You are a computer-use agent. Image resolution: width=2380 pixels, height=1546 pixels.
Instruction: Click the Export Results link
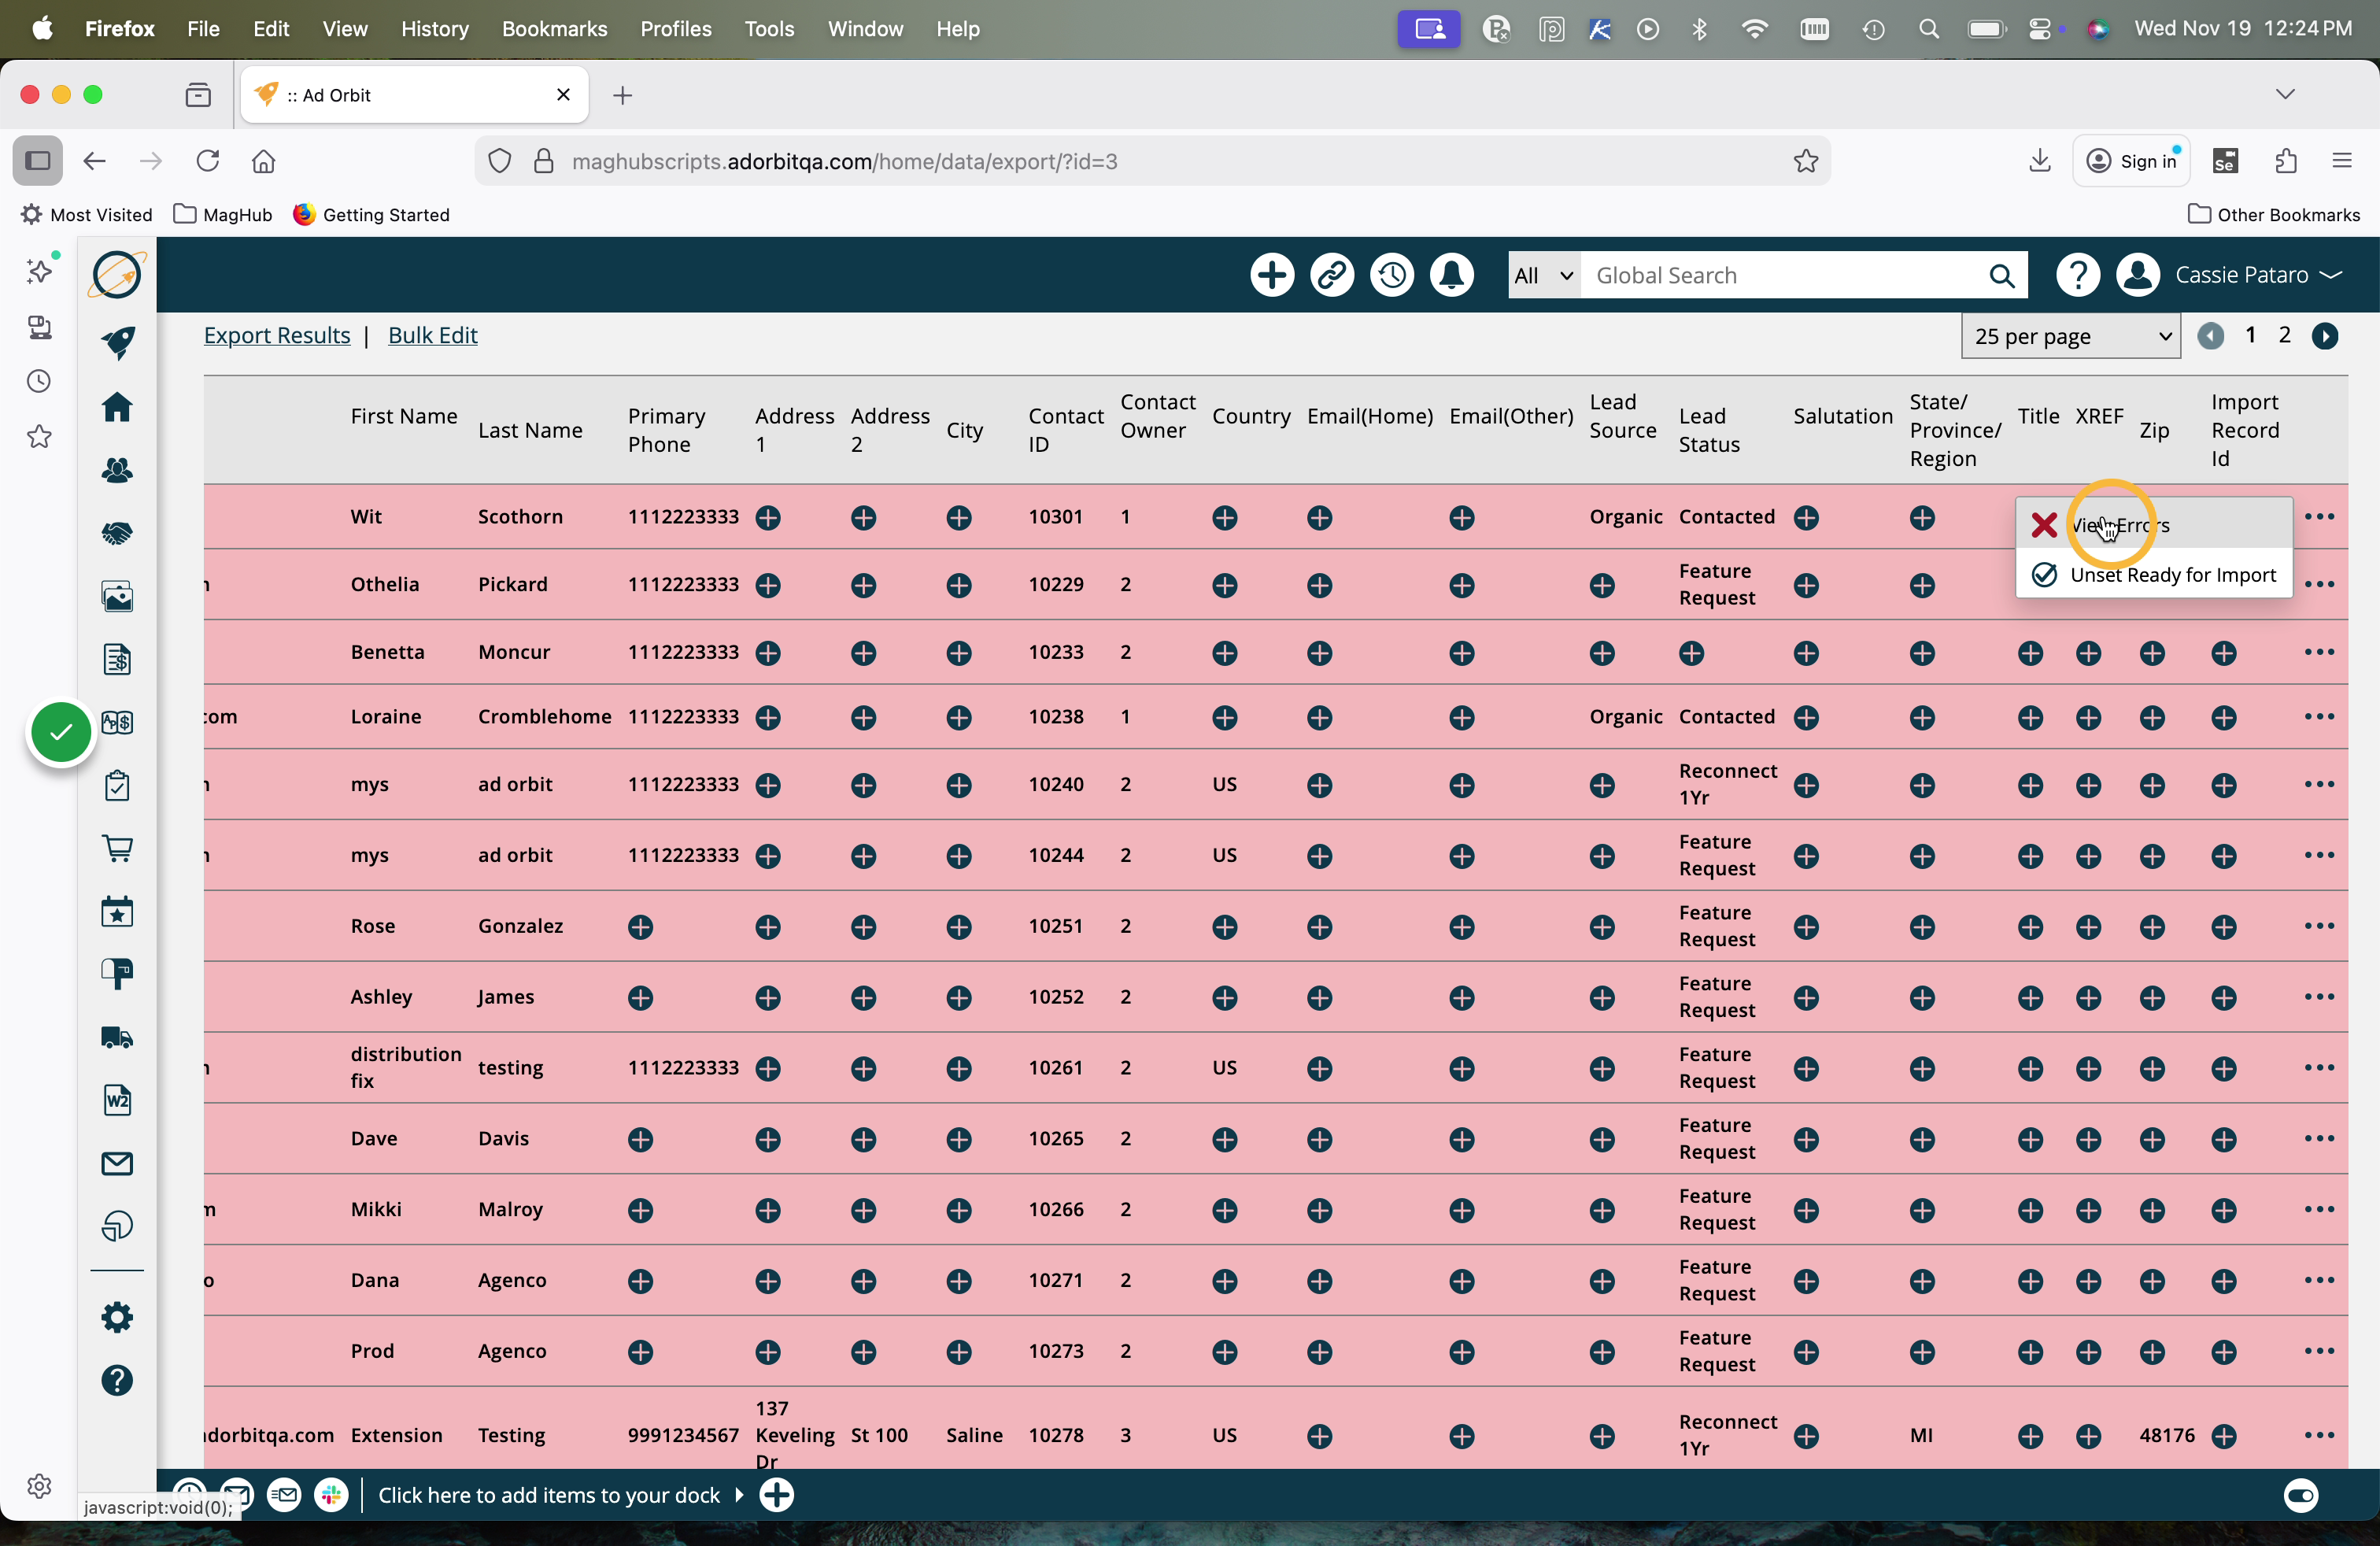tap(277, 335)
